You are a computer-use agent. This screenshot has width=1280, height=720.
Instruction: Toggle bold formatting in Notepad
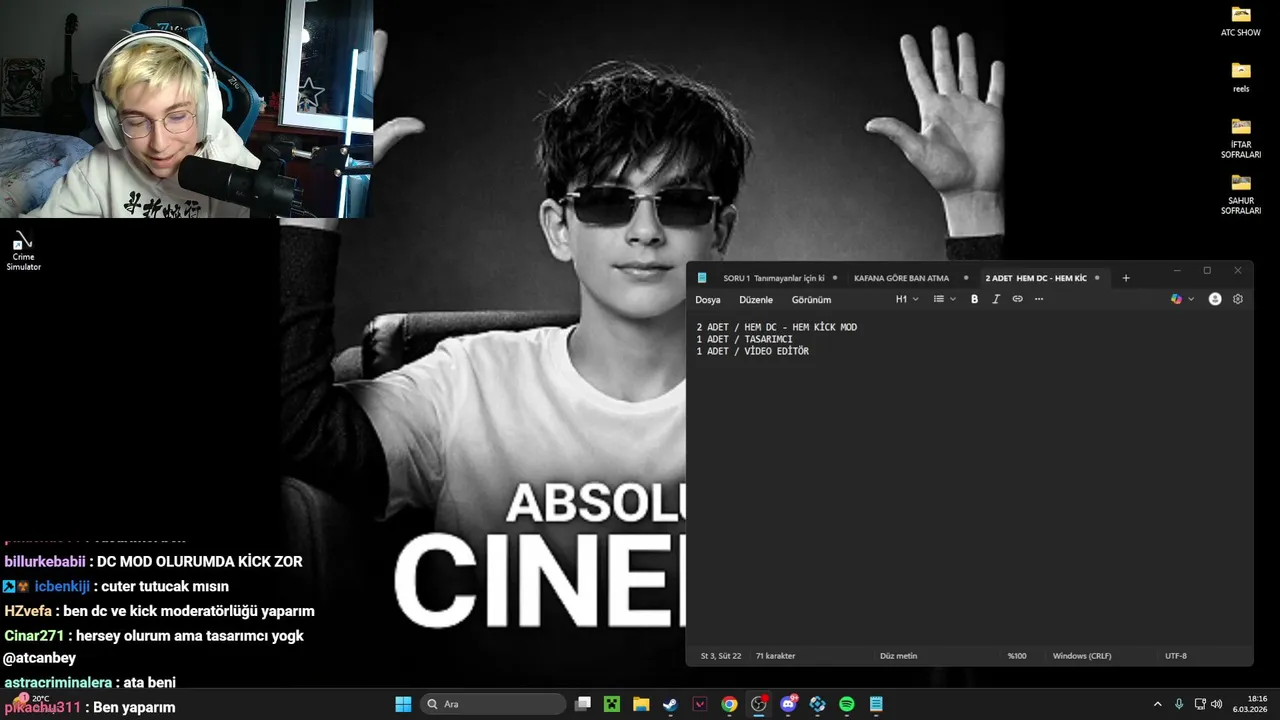click(x=974, y=299)
